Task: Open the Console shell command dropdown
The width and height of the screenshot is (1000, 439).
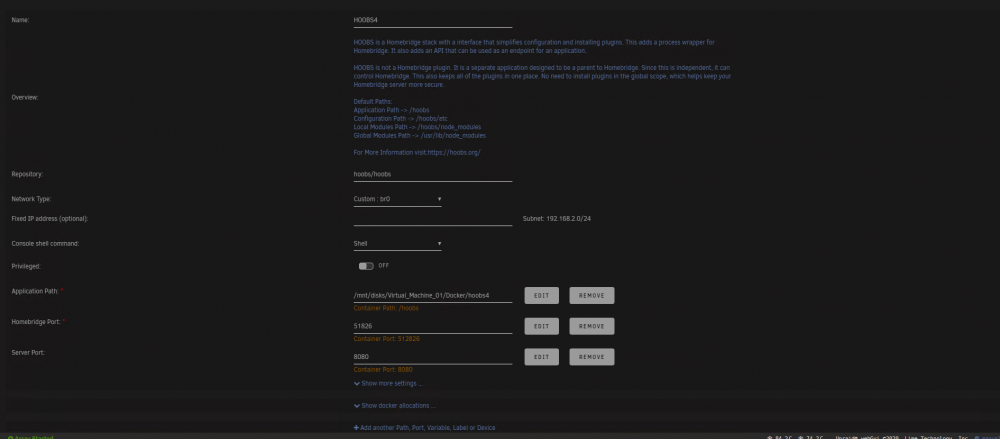Action: pos(397,244)
